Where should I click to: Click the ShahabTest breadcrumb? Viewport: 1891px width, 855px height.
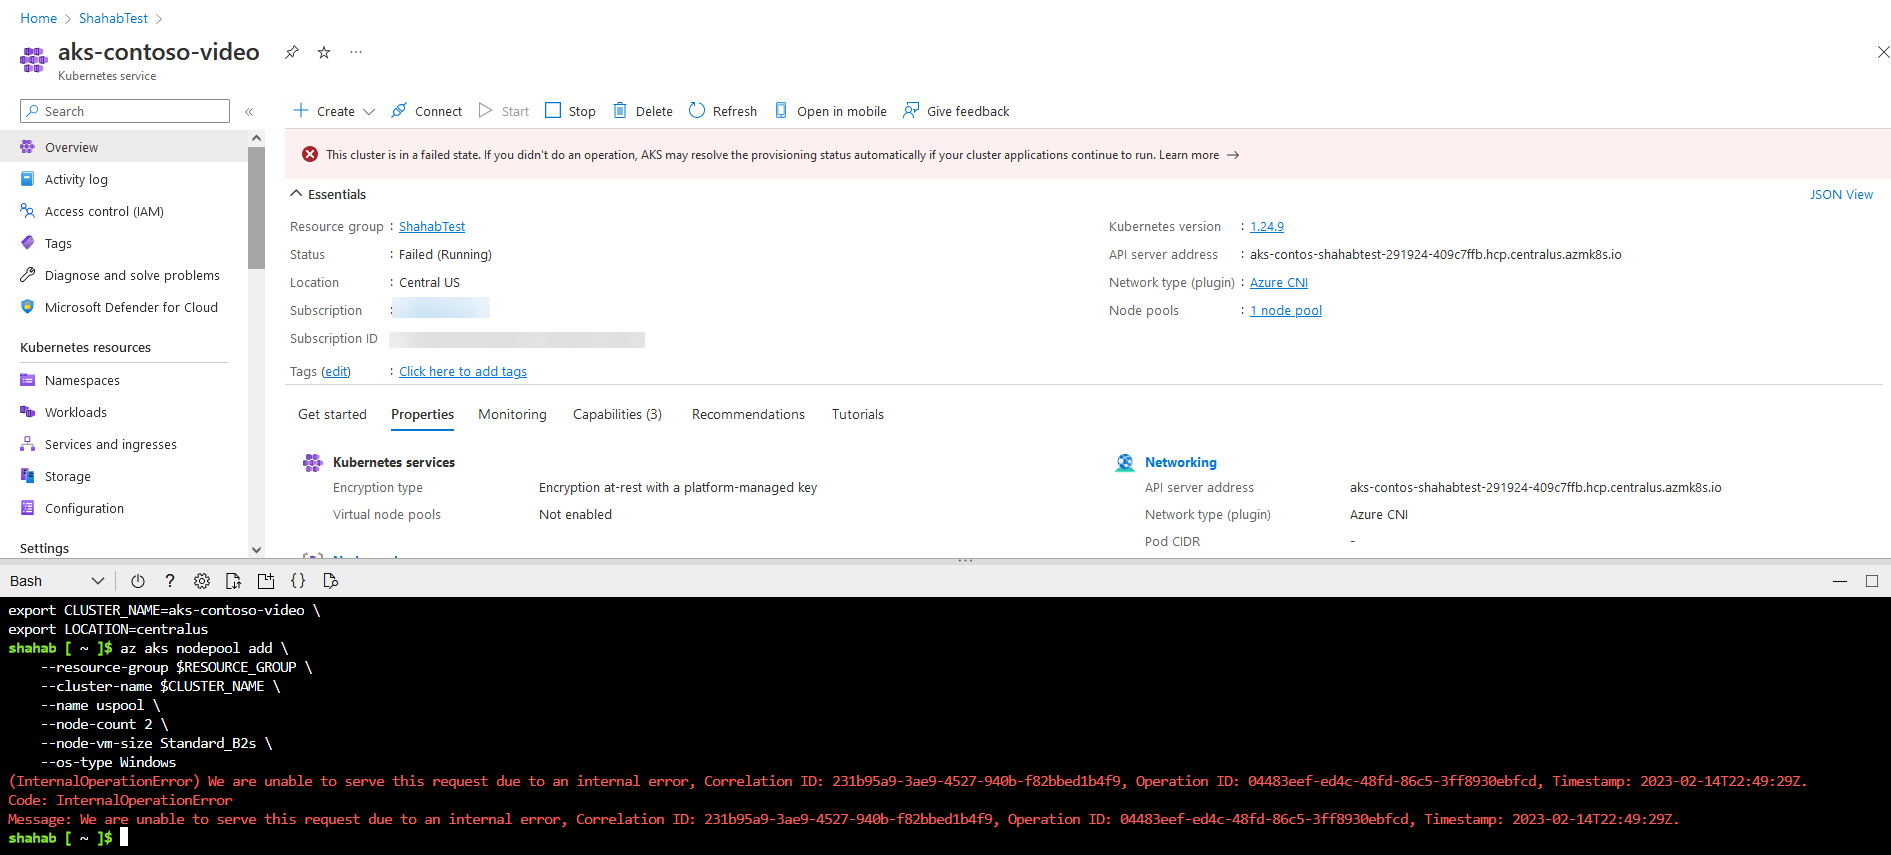(113, 18)
